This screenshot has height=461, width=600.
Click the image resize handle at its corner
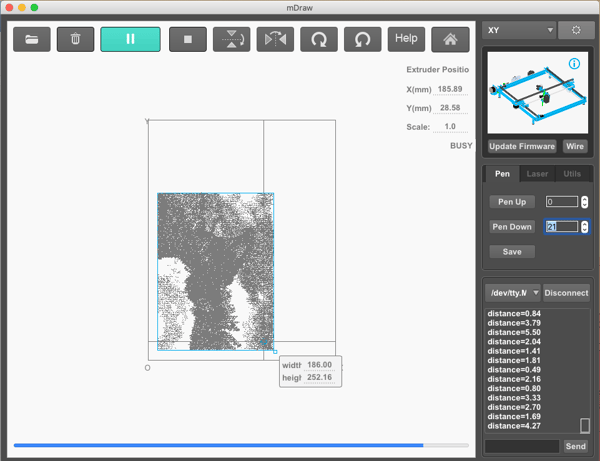pyautogui.click(x=275, y=352)
